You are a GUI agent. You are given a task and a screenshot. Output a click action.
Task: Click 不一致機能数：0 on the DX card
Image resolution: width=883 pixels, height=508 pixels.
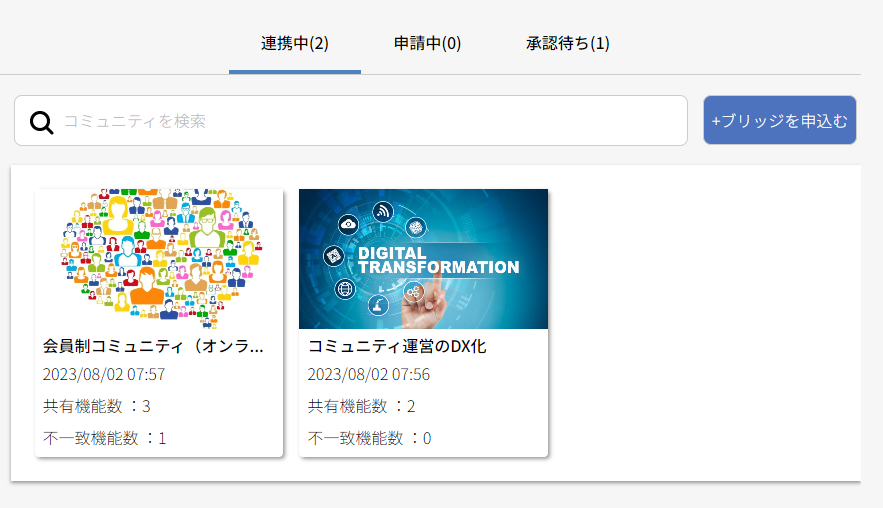(369, 438)
